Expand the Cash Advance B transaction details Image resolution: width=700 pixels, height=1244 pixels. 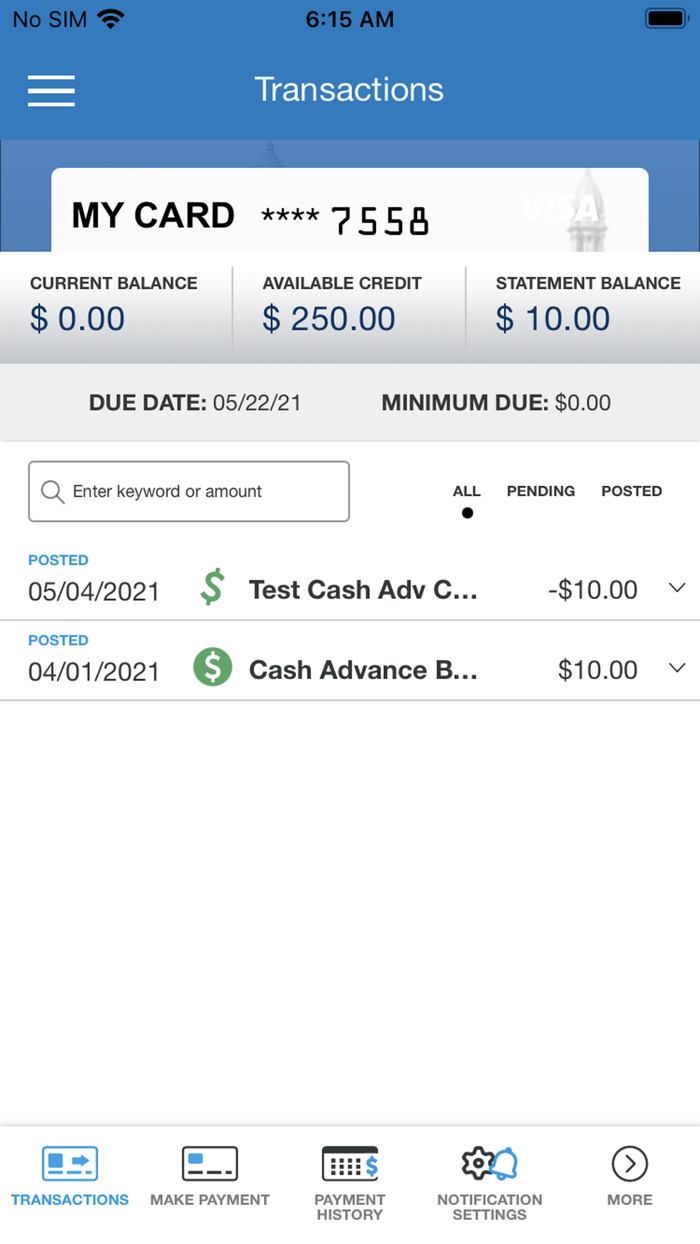(677, 669)
